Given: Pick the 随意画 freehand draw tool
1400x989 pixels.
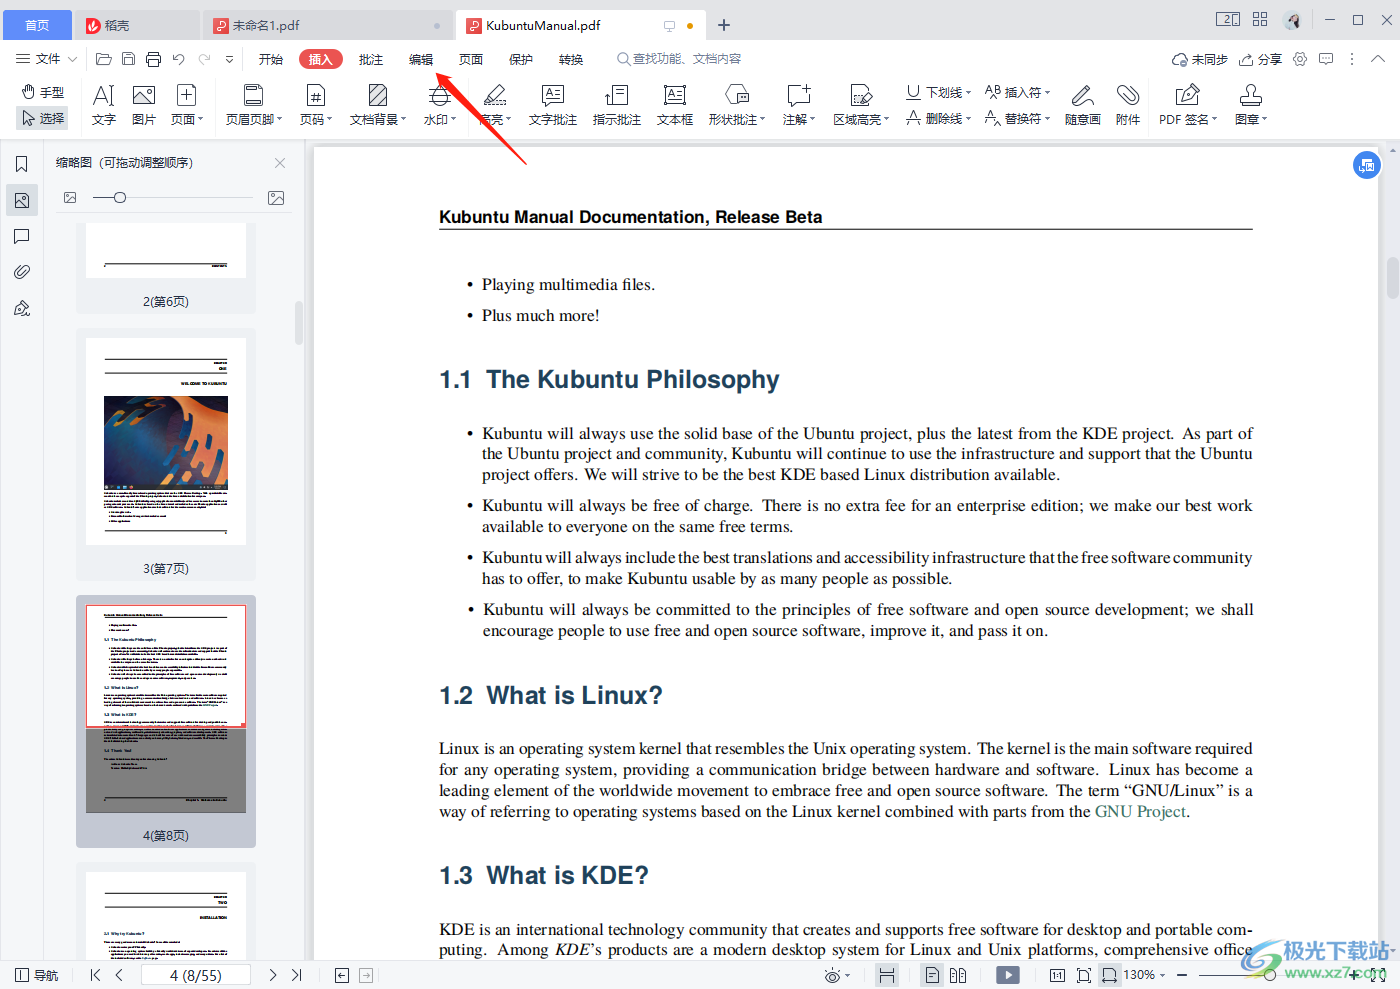Looking at the screenshot, I should click(1083, 105).
